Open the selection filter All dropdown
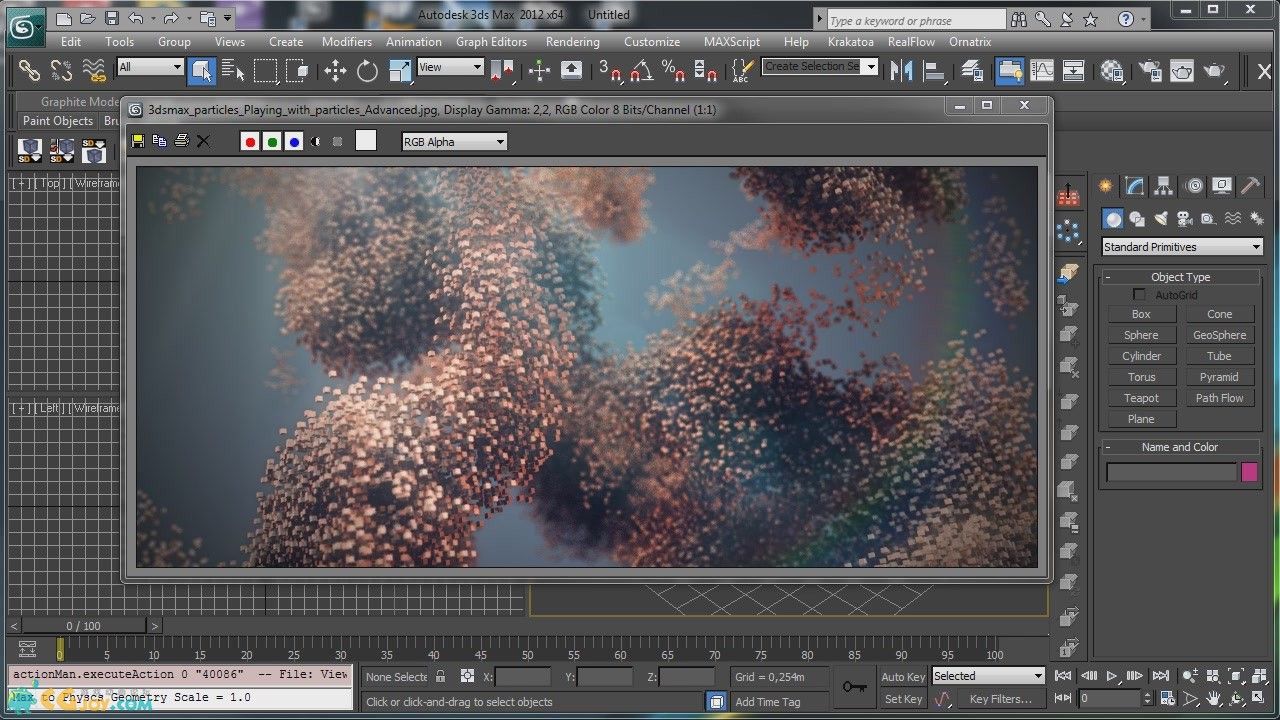The height and width of the screenshot is (720, 1280). point(150,67)
